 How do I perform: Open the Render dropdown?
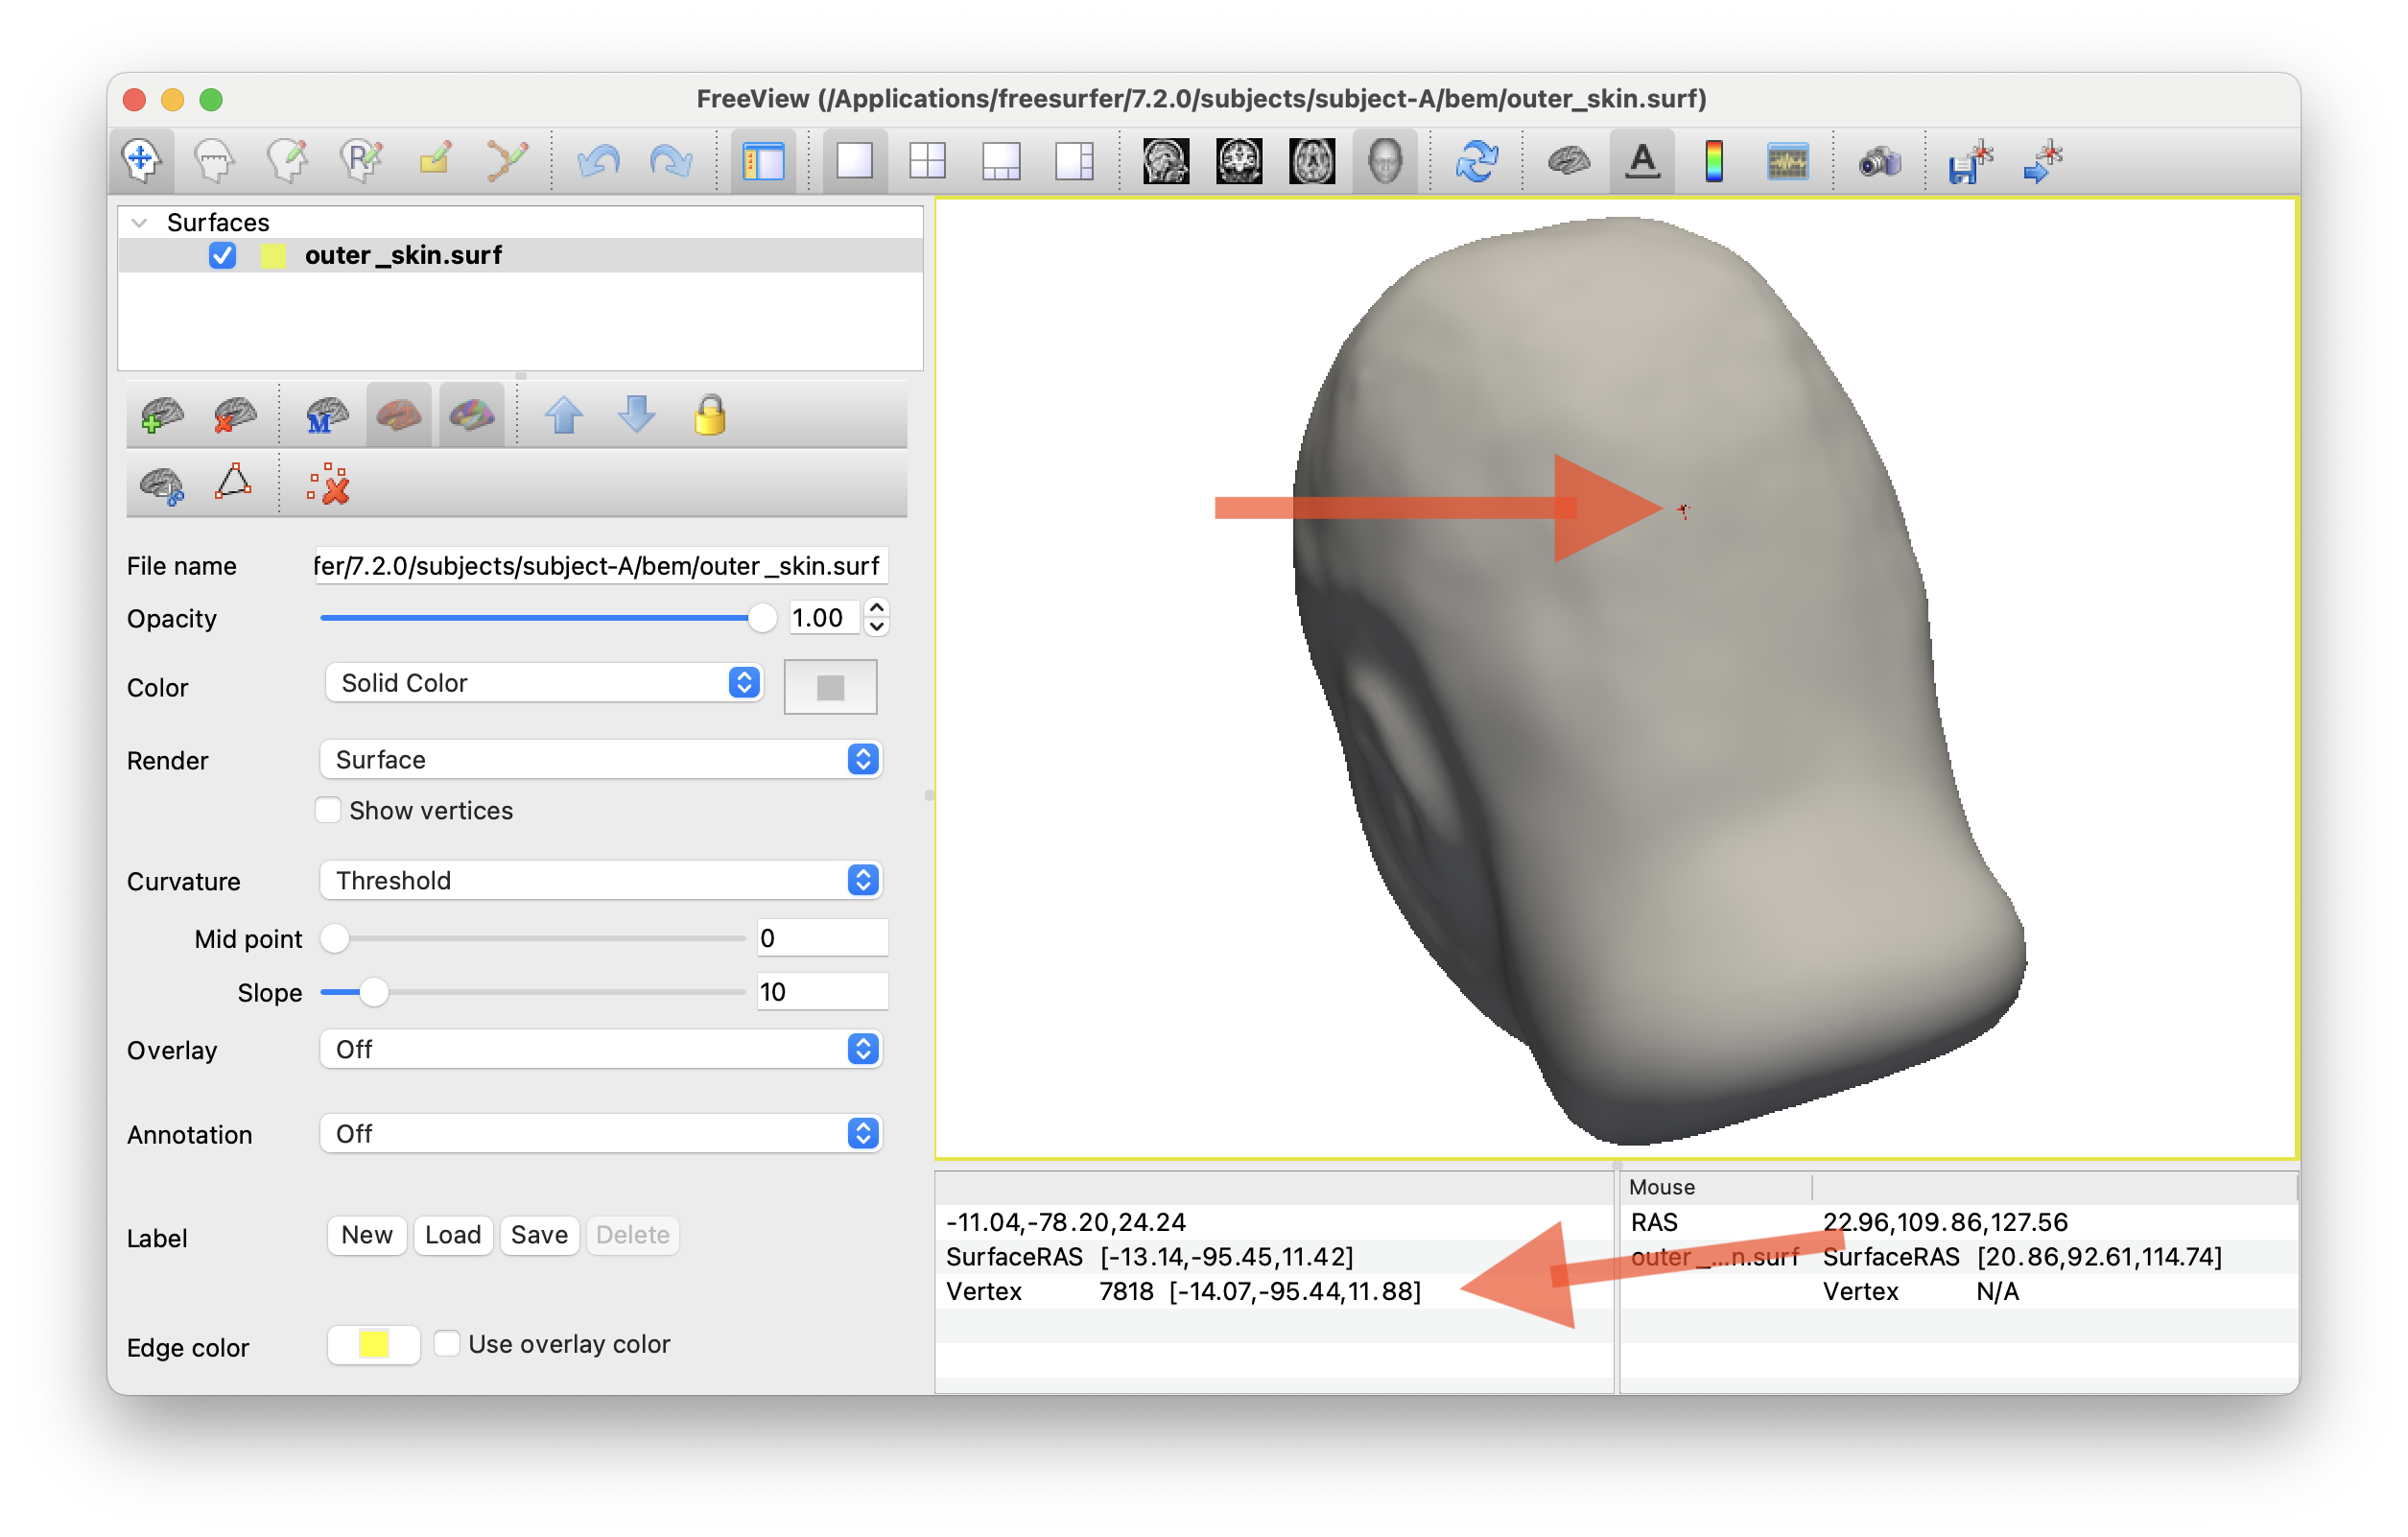(600, 760)
